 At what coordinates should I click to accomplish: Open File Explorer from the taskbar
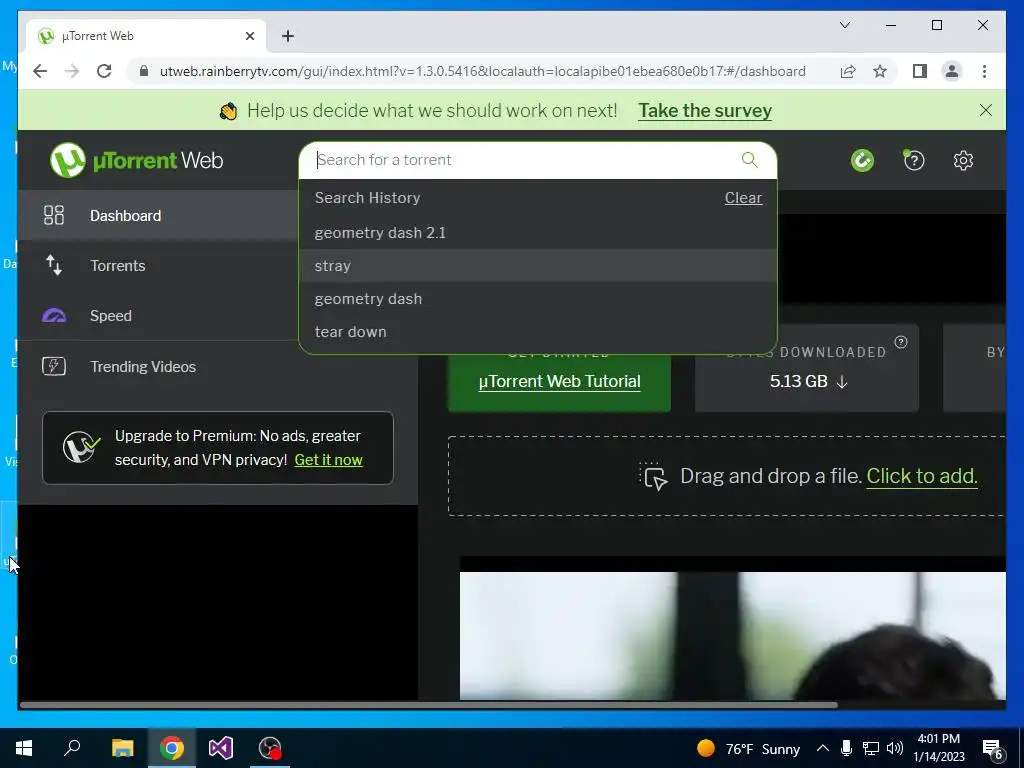click(122, 748)
